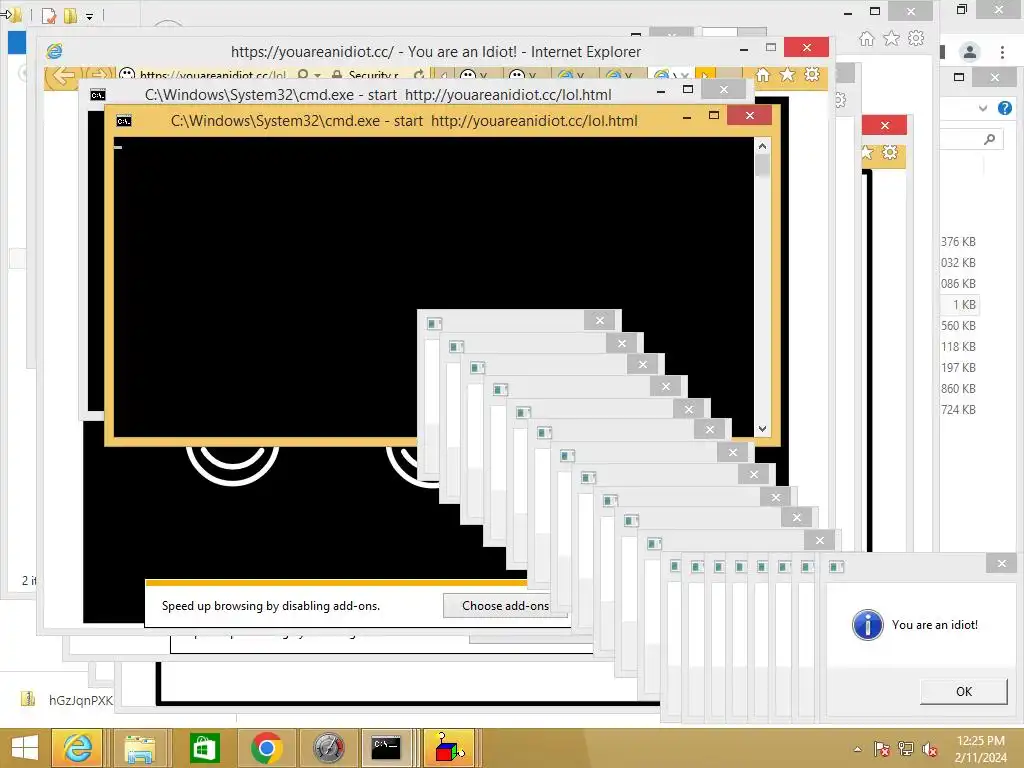Open the Chrome profile avatar

(x=970, y=52)
